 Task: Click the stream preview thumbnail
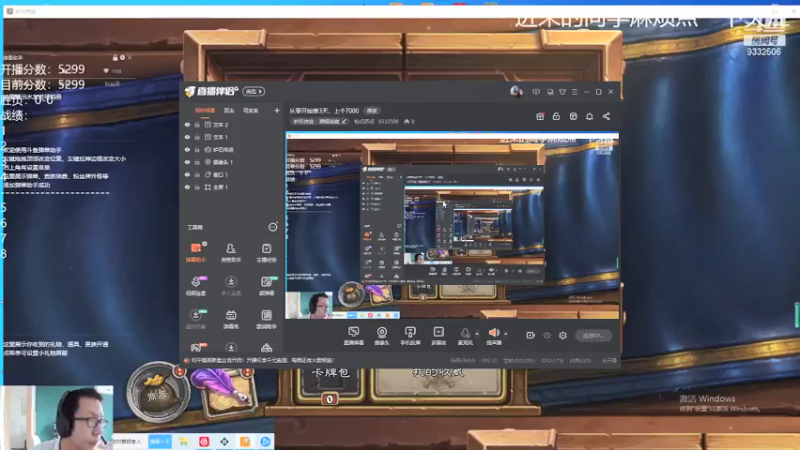pyautogui.click(x=452, y=226)
